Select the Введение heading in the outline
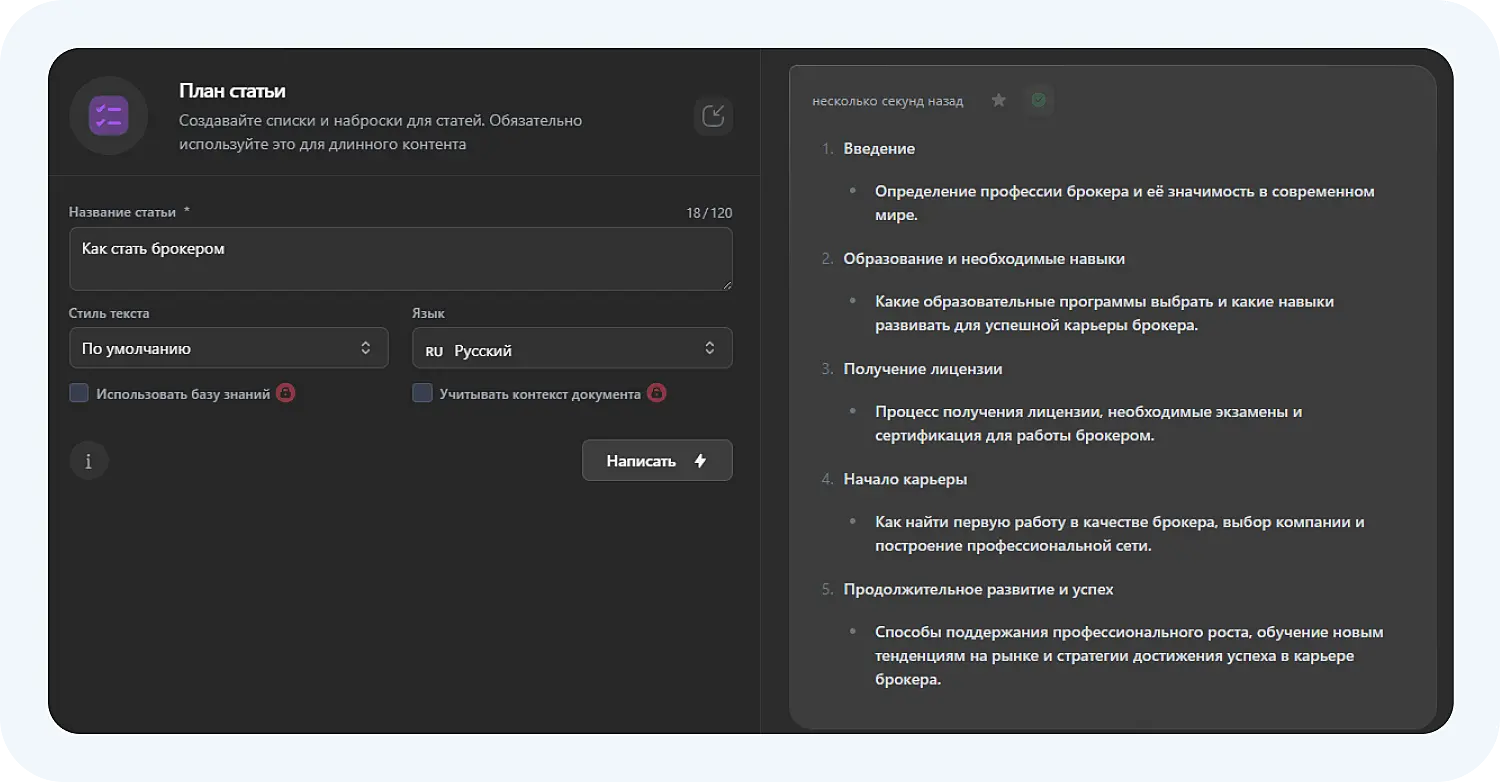This screenshot has width=1500, height=782. click(879, 148)
